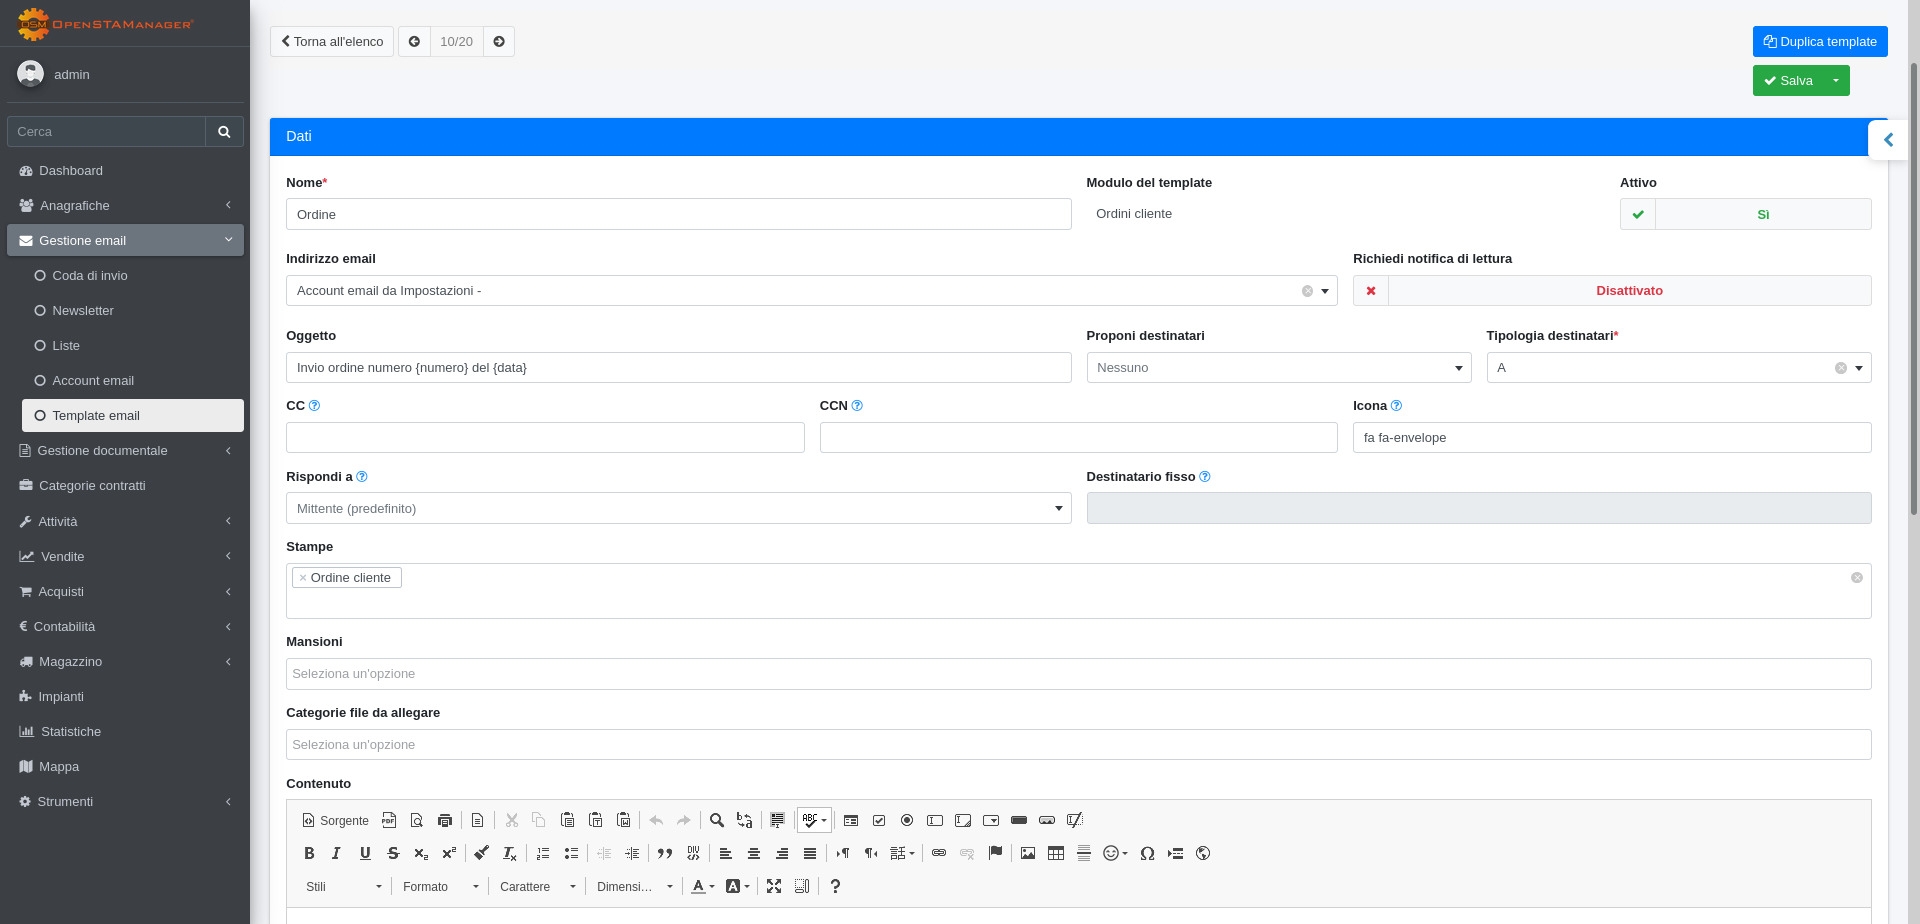The width and height of the screenshot is (1920, 924).
Task: Expand the Magazzino sidebar menu
Action: coord(70,662)
